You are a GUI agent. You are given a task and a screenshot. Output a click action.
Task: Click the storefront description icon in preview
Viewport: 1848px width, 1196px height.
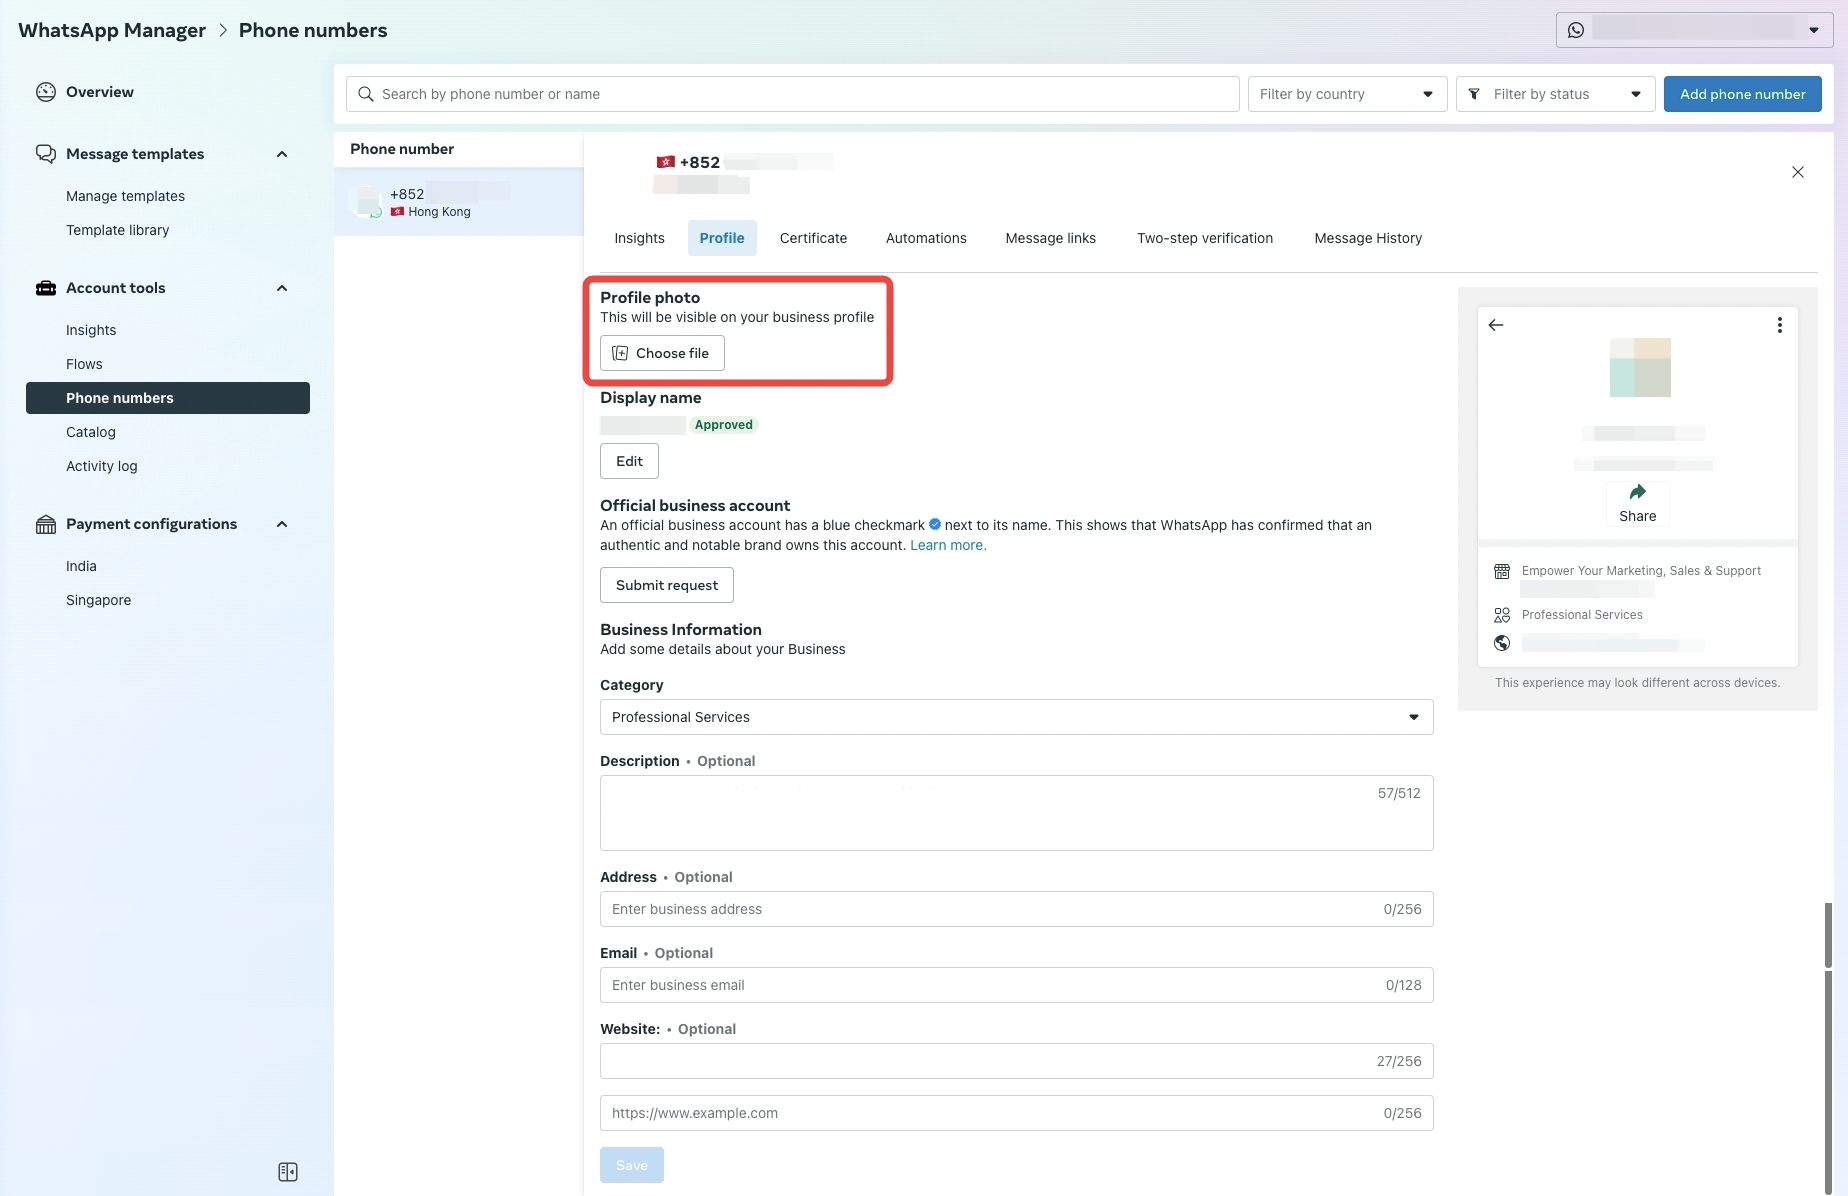(x=1502, y=571)
